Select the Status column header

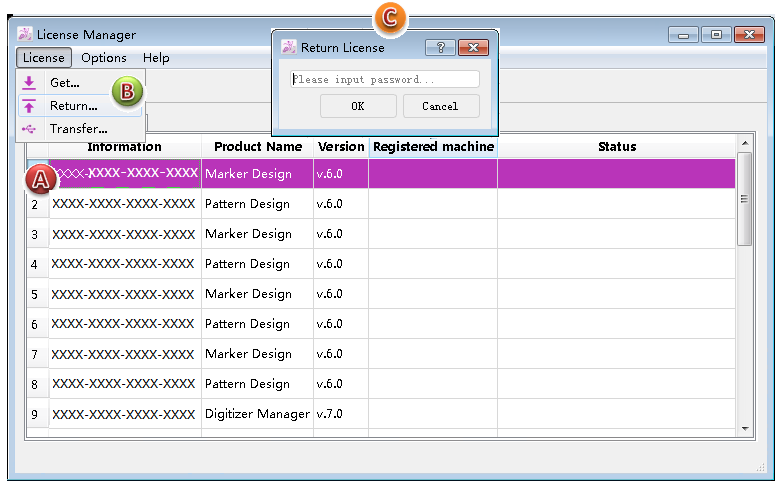pos(616,147)
